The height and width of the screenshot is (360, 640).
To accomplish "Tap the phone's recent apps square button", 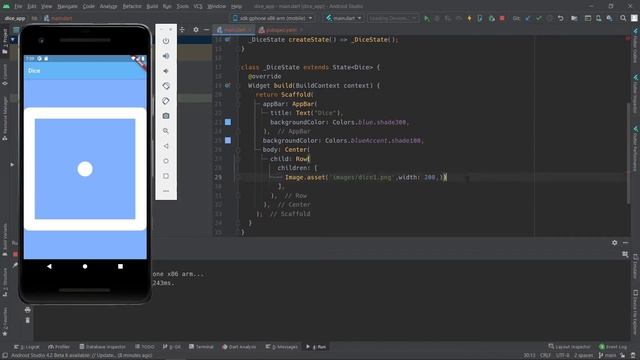I will 120,266.
